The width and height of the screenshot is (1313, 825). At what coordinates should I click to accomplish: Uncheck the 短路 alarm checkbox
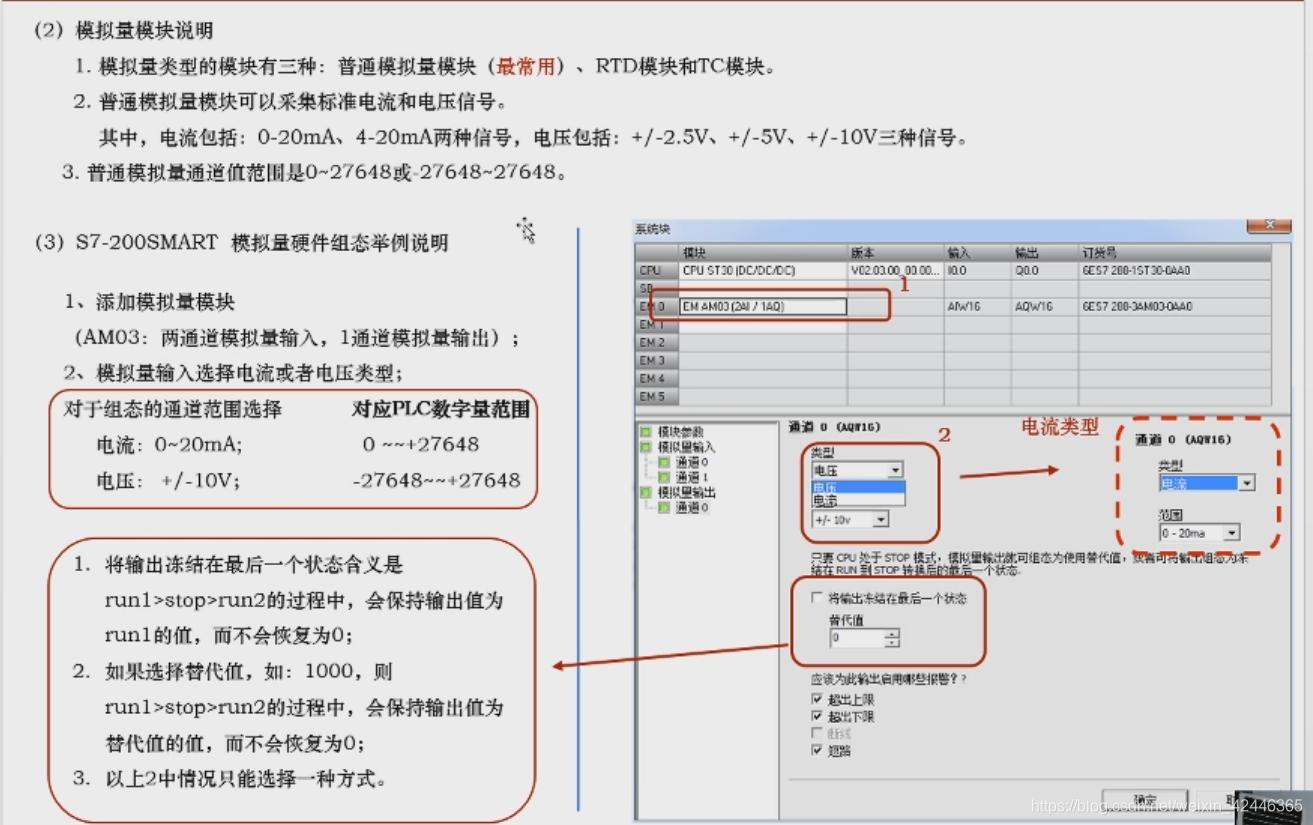point(817,750)
